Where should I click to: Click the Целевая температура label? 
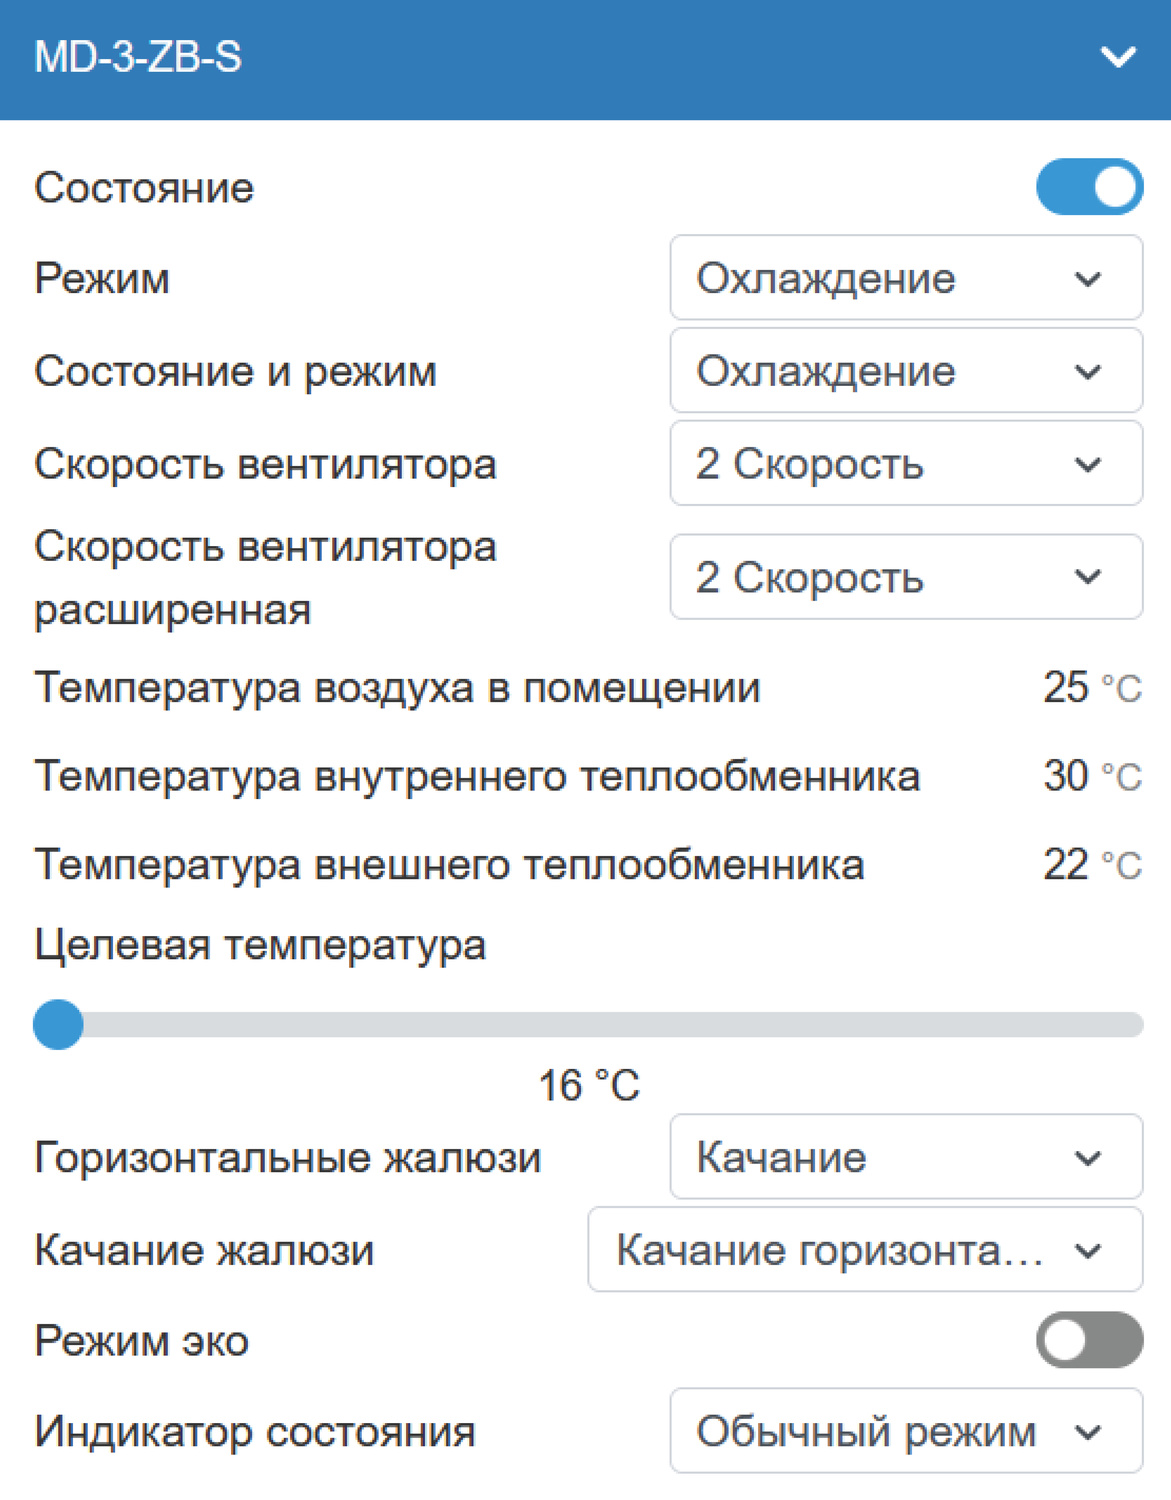260,945
